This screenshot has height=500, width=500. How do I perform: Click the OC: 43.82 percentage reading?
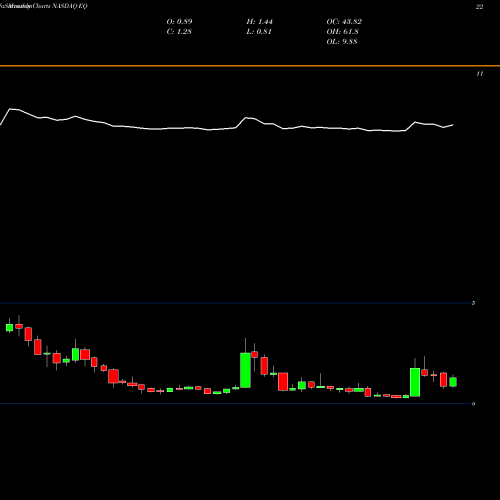(x=344, y=22)
